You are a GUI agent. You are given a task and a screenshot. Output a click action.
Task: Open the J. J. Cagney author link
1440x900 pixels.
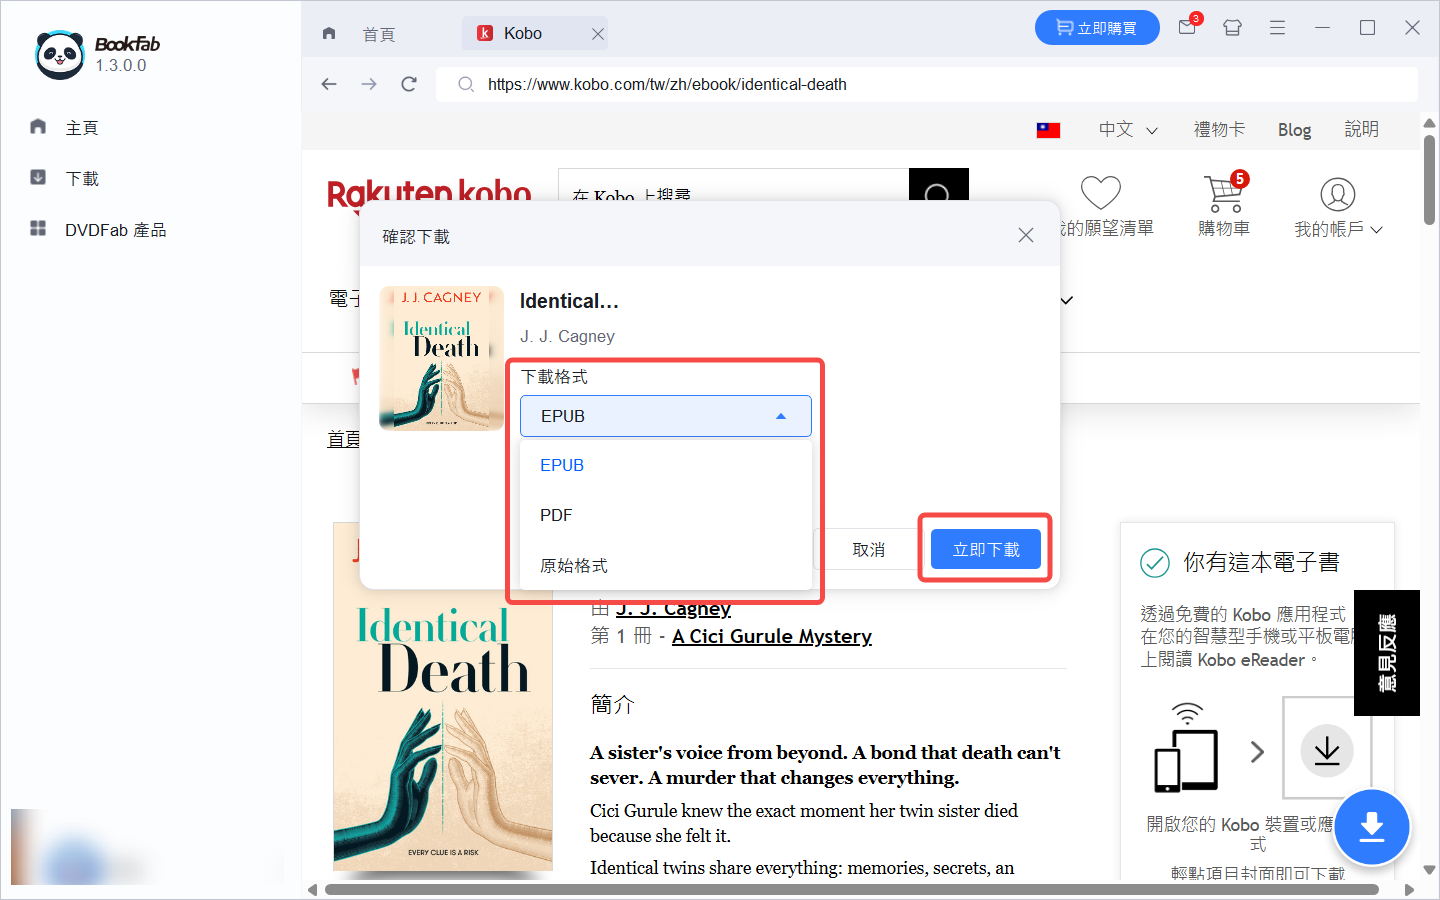tap(673, 608)
